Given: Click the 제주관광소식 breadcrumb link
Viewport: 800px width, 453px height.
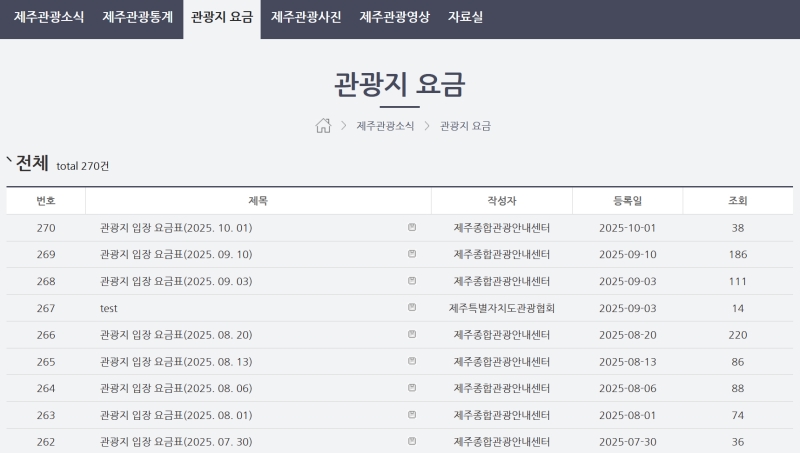Looking at the screenshot, I should [385, 126].
